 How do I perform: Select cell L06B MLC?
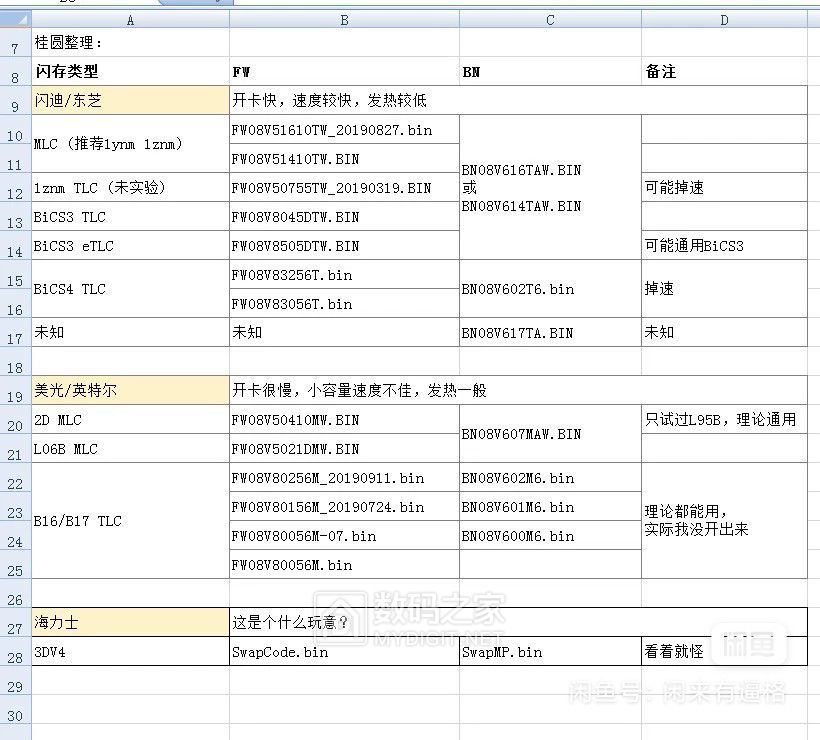pos(130,448)
